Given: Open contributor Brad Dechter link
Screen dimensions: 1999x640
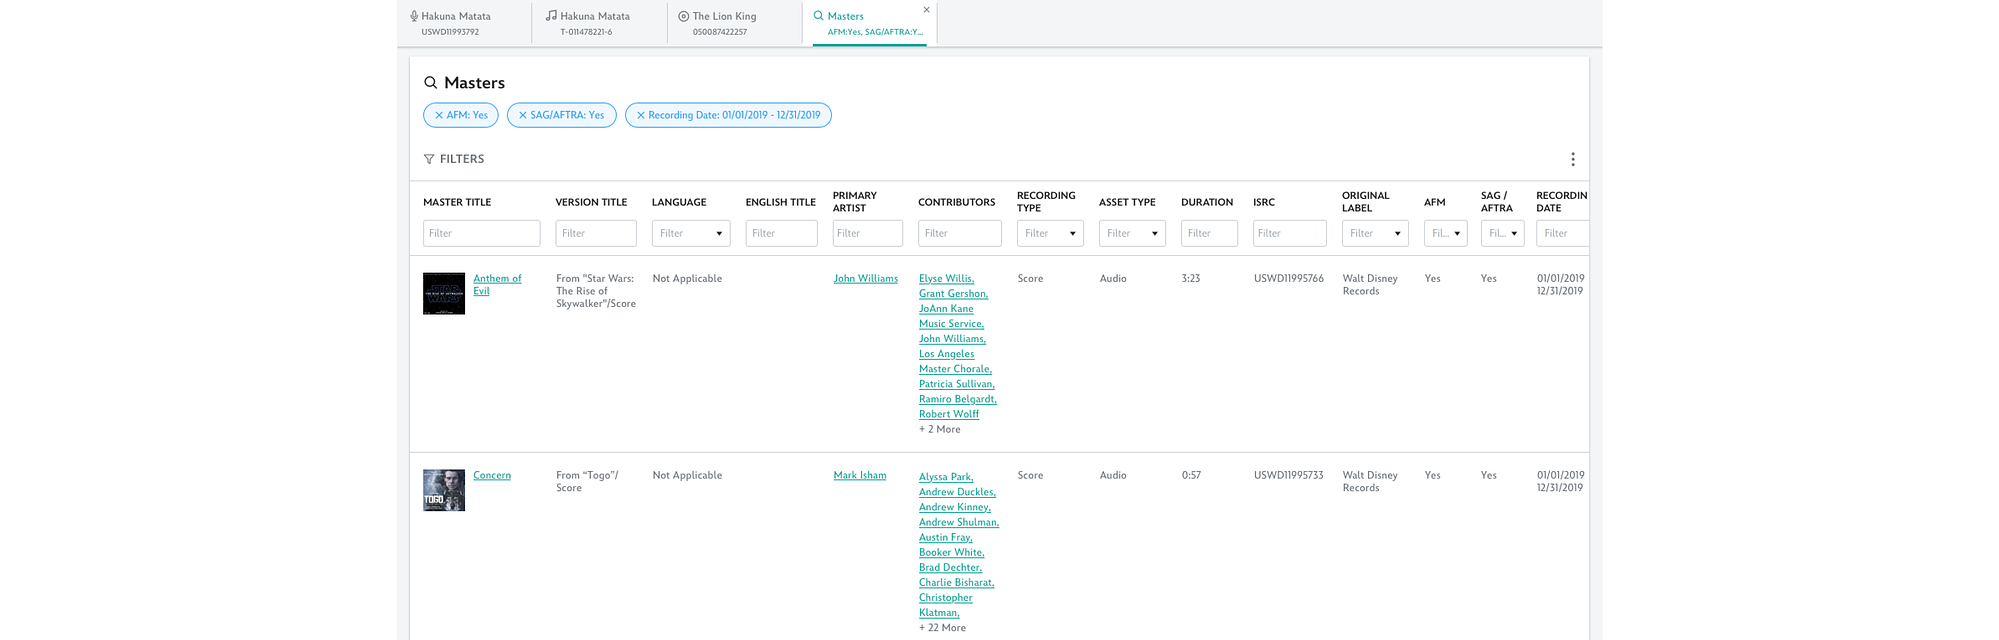Looking at the screenshot, I should tap(951, 567).
